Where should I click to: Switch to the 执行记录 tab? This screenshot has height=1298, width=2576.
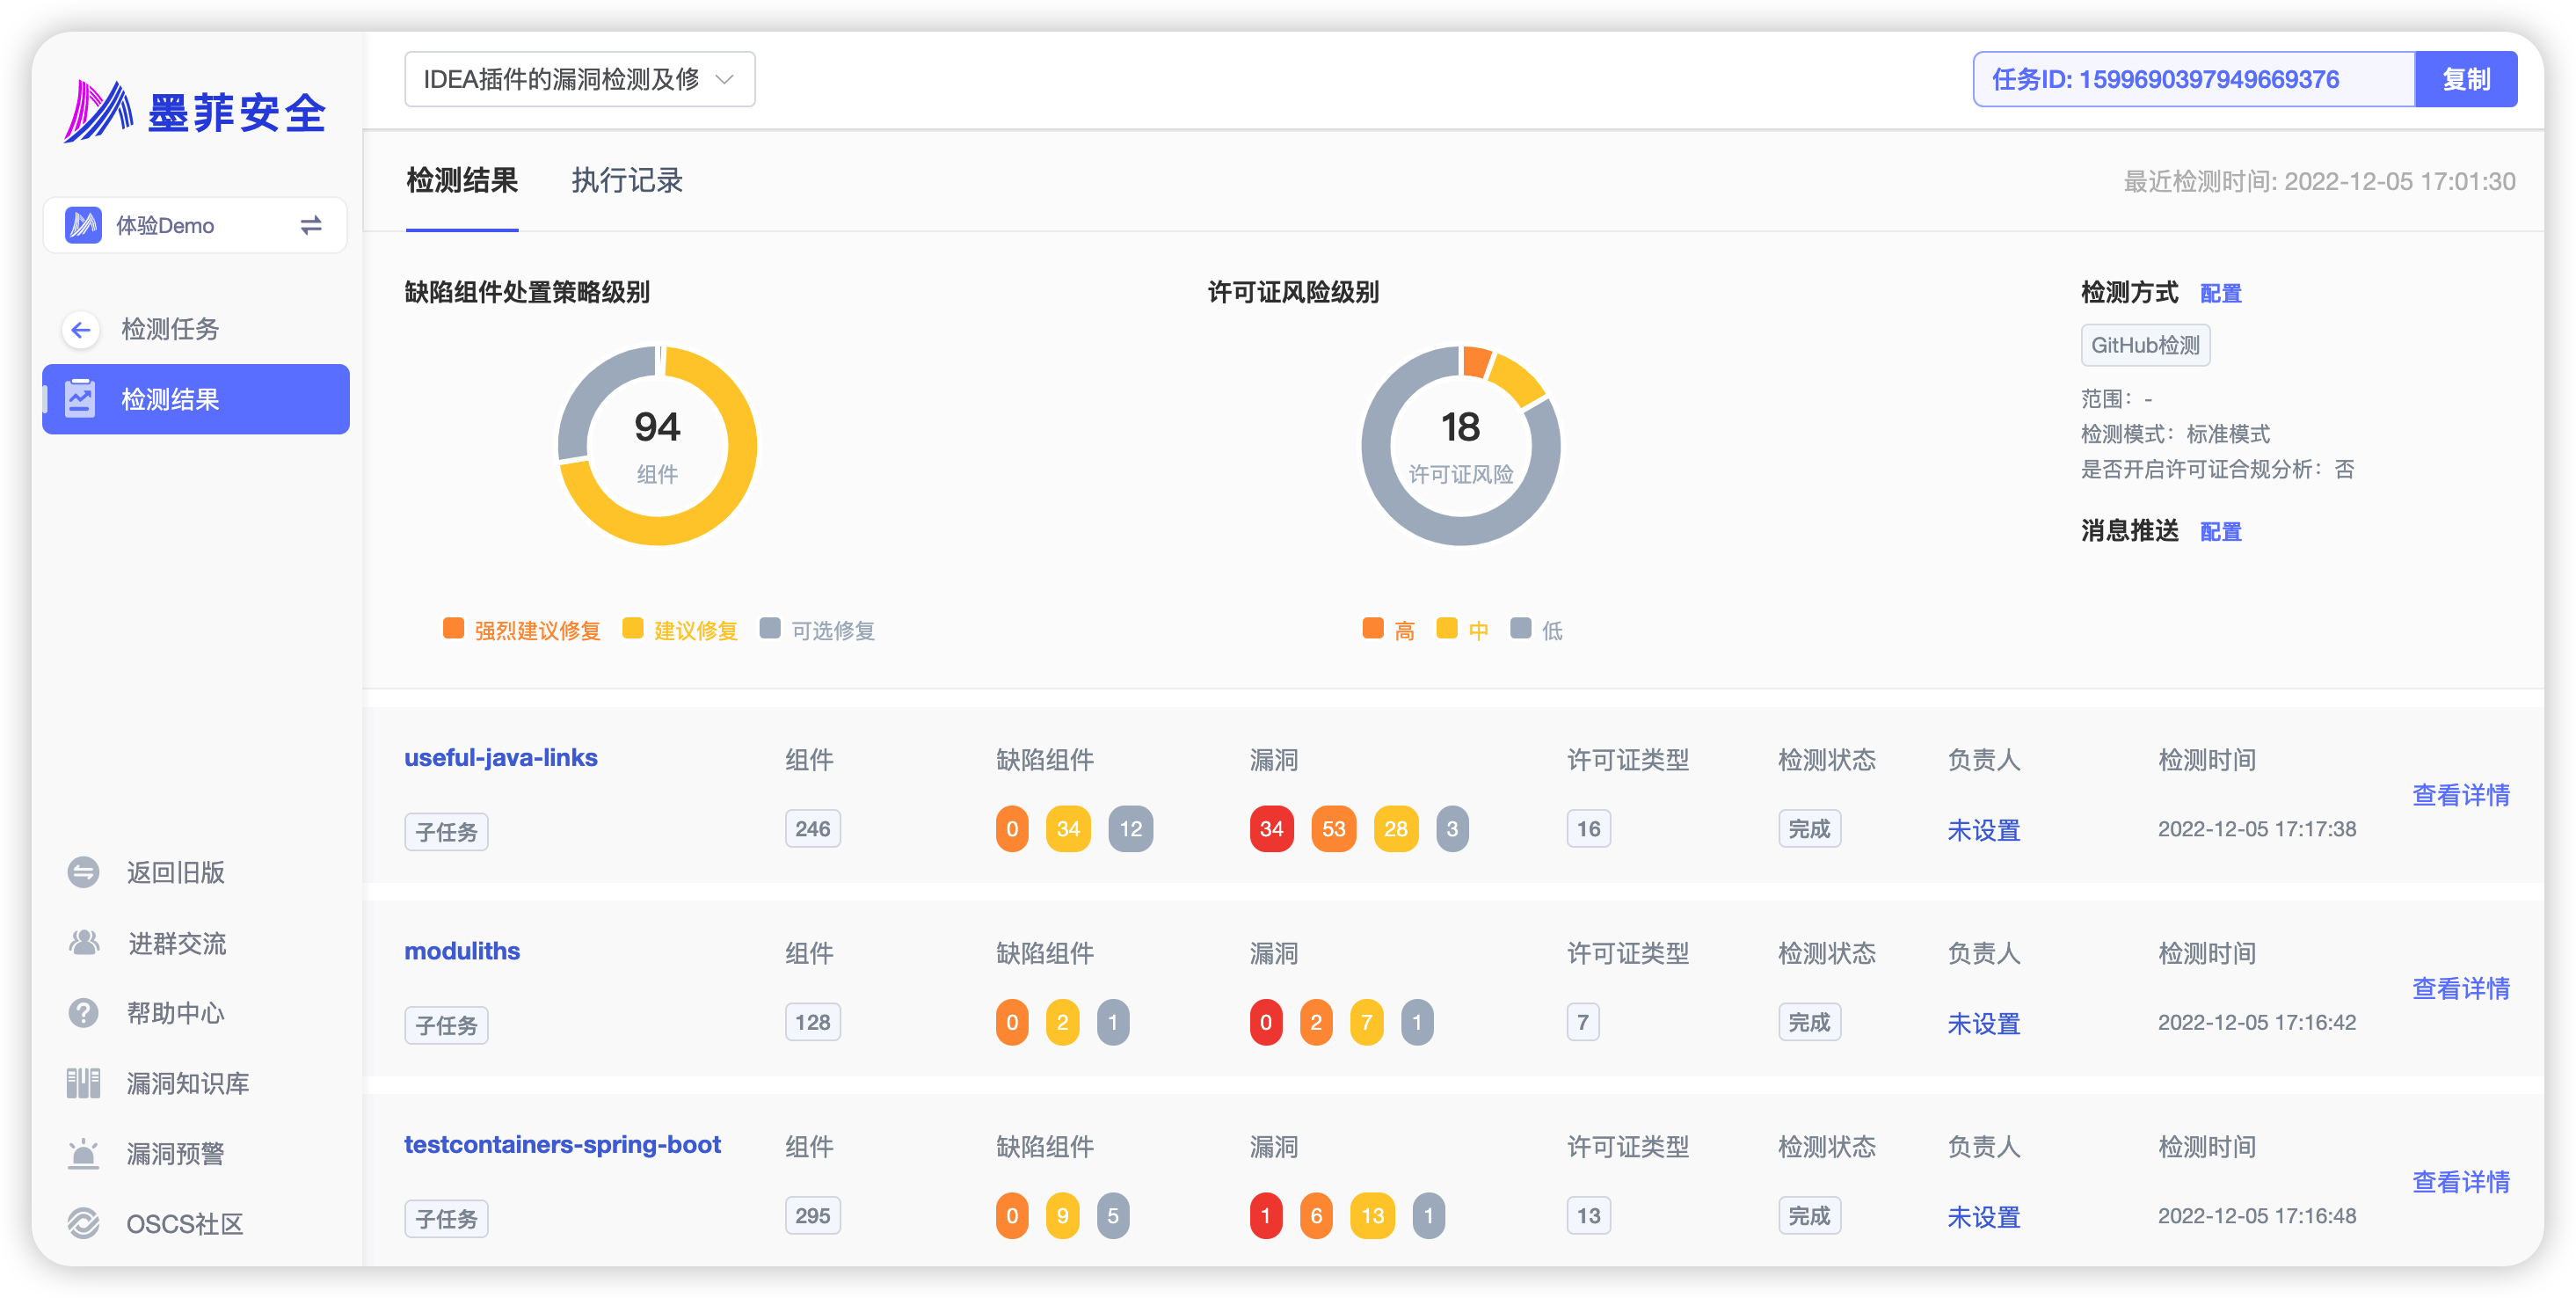(627, 181)
